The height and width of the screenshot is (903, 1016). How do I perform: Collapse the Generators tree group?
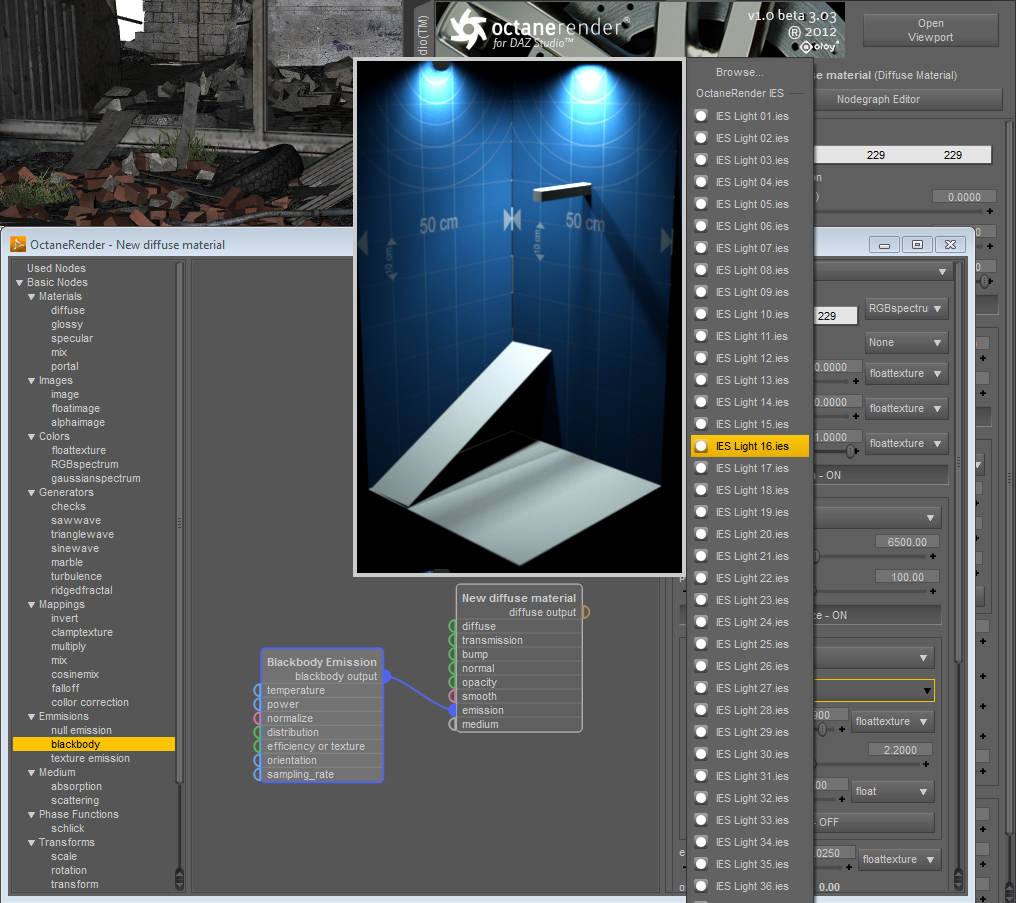[31, 493]
